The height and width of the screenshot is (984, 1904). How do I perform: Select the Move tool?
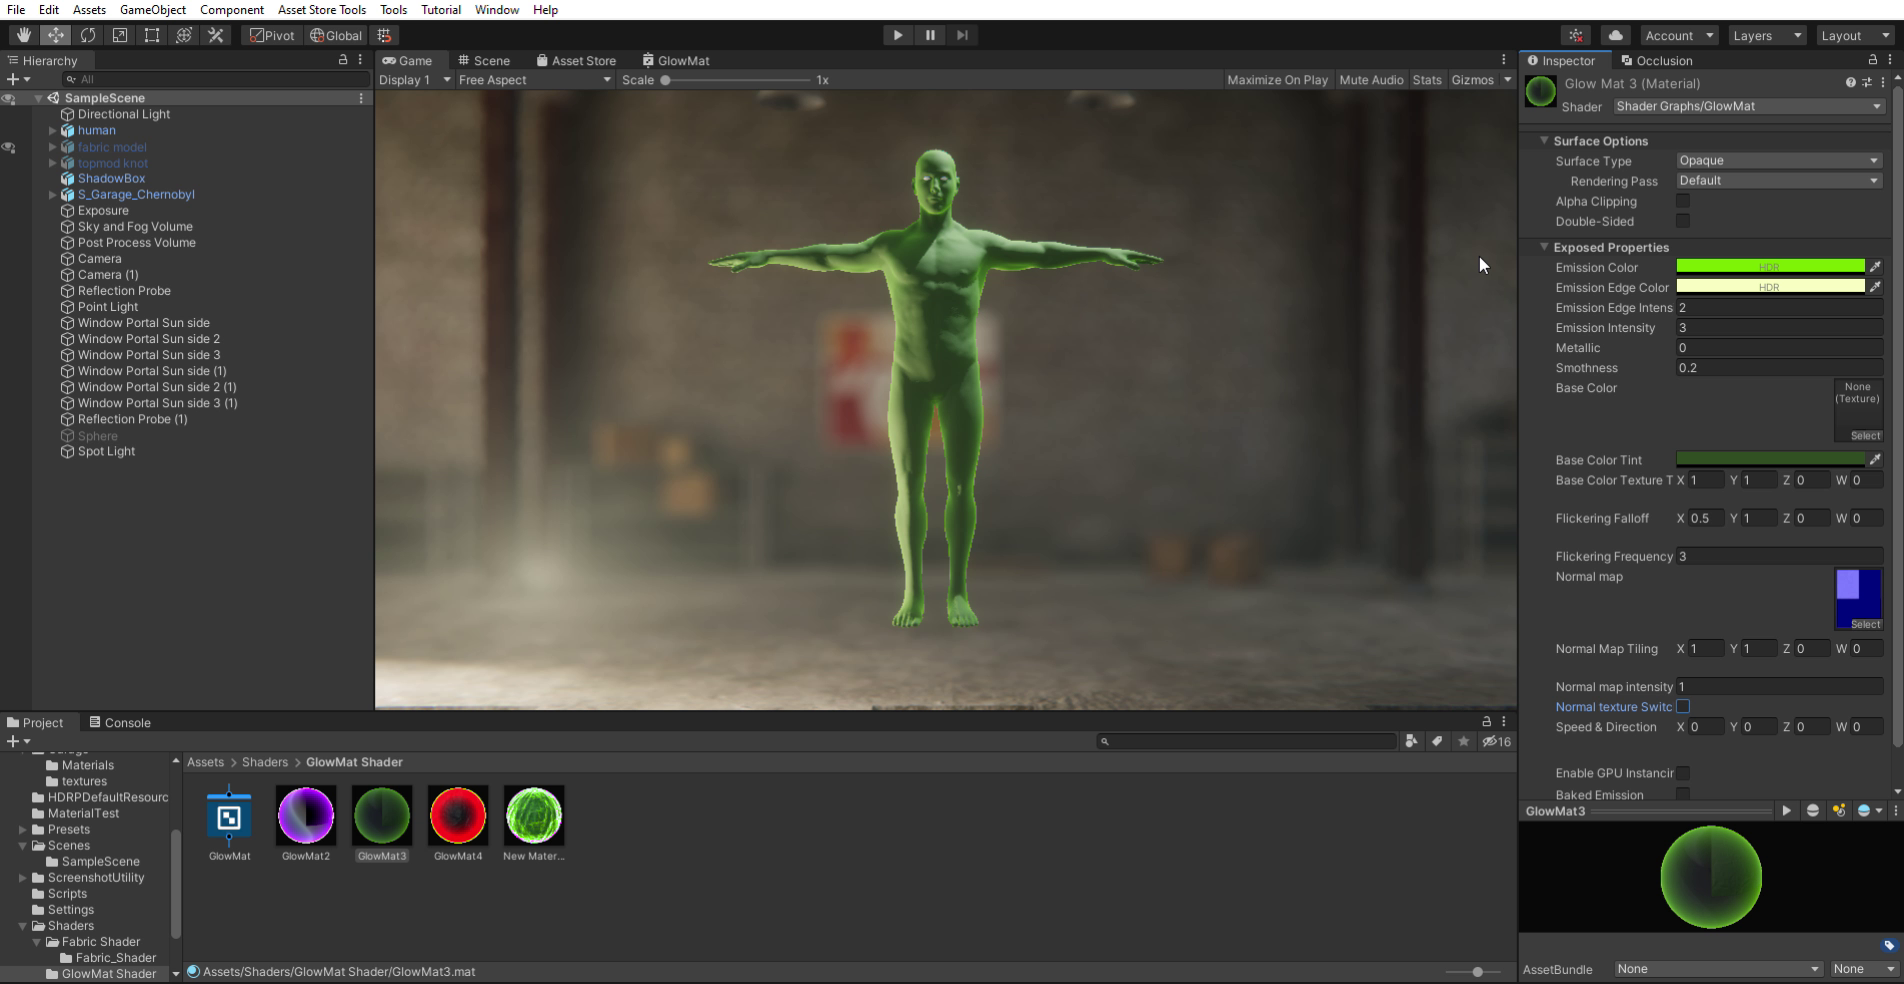(x=55, y=35)
